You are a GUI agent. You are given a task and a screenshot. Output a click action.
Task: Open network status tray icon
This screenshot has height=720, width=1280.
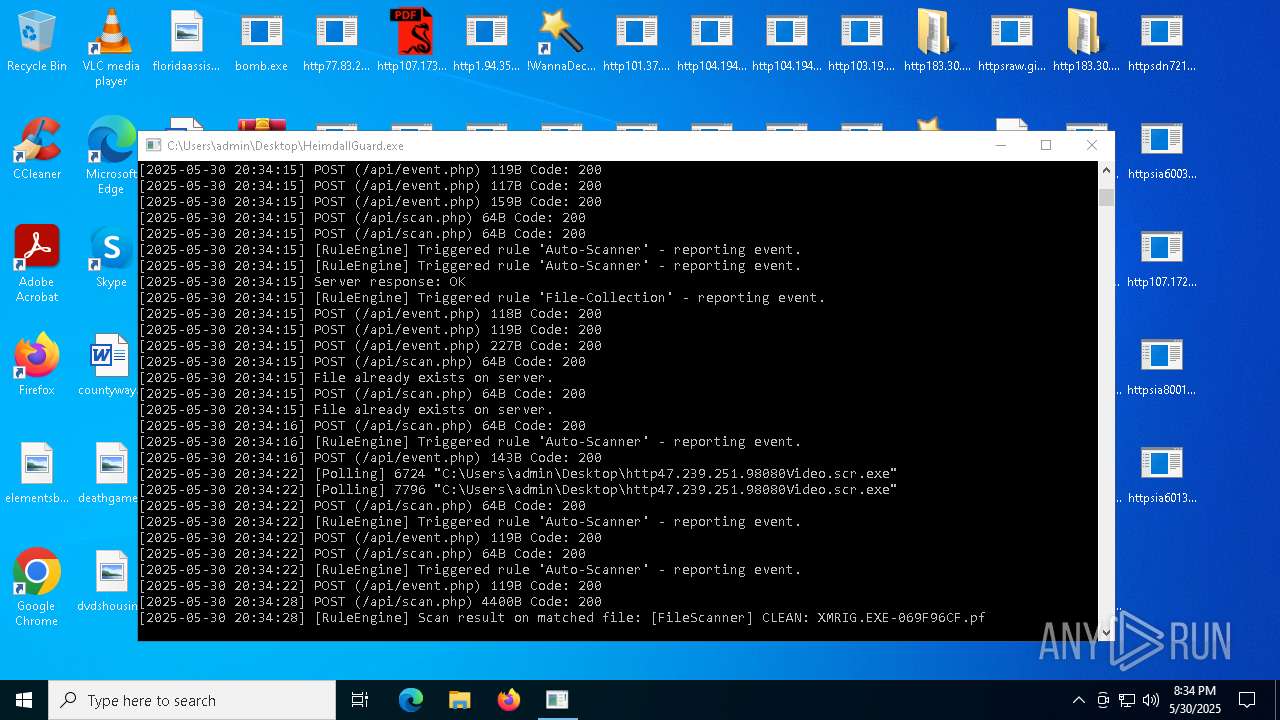(1127, 700)
